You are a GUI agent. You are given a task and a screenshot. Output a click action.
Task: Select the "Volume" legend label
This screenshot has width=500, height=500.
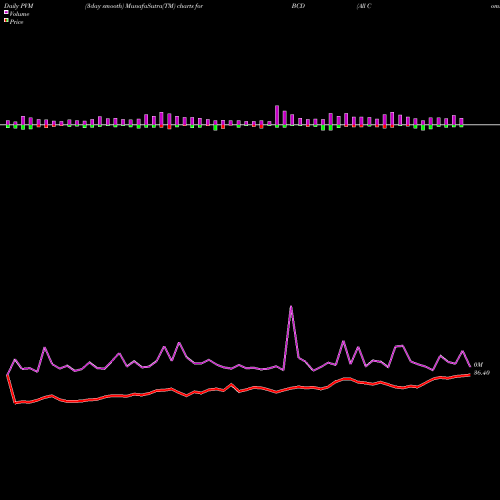tap(19, 14)
